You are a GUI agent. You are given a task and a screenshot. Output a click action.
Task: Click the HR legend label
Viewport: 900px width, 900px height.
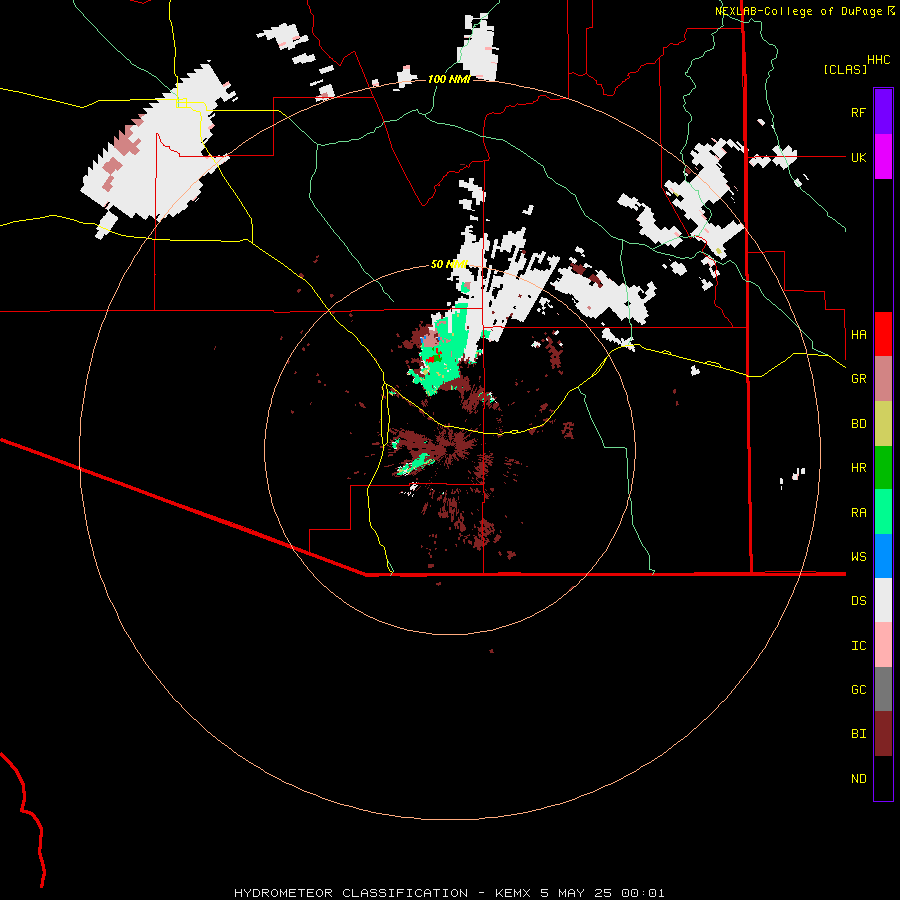click(x=858, y=468)
